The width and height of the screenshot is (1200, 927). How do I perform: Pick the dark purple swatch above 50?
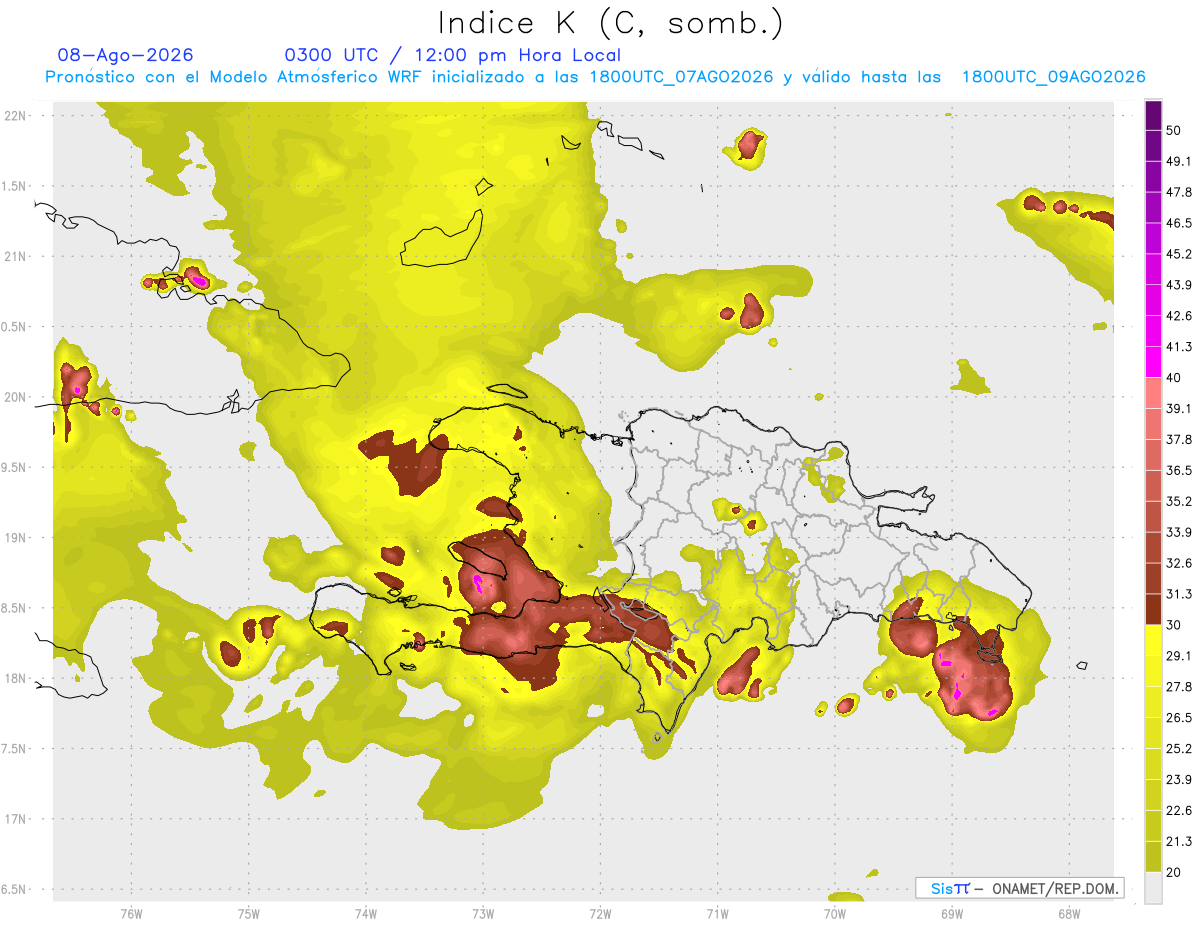tap(1153, 115)
